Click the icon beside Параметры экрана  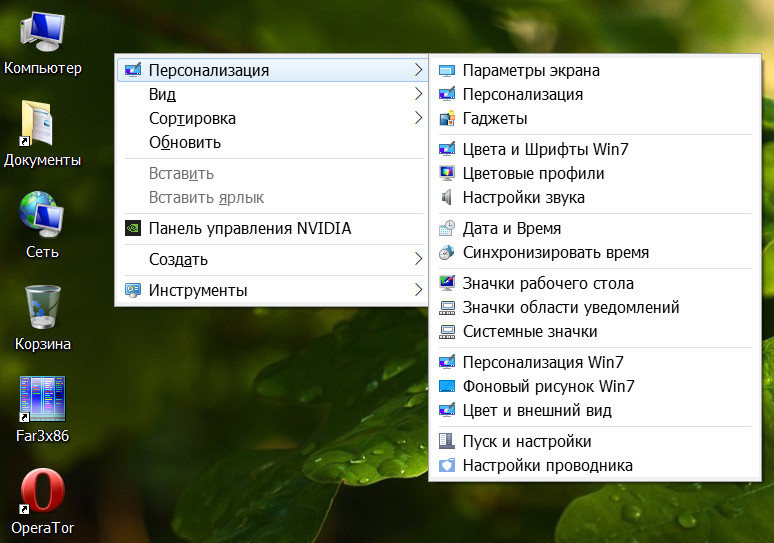(x=447, y=71)
